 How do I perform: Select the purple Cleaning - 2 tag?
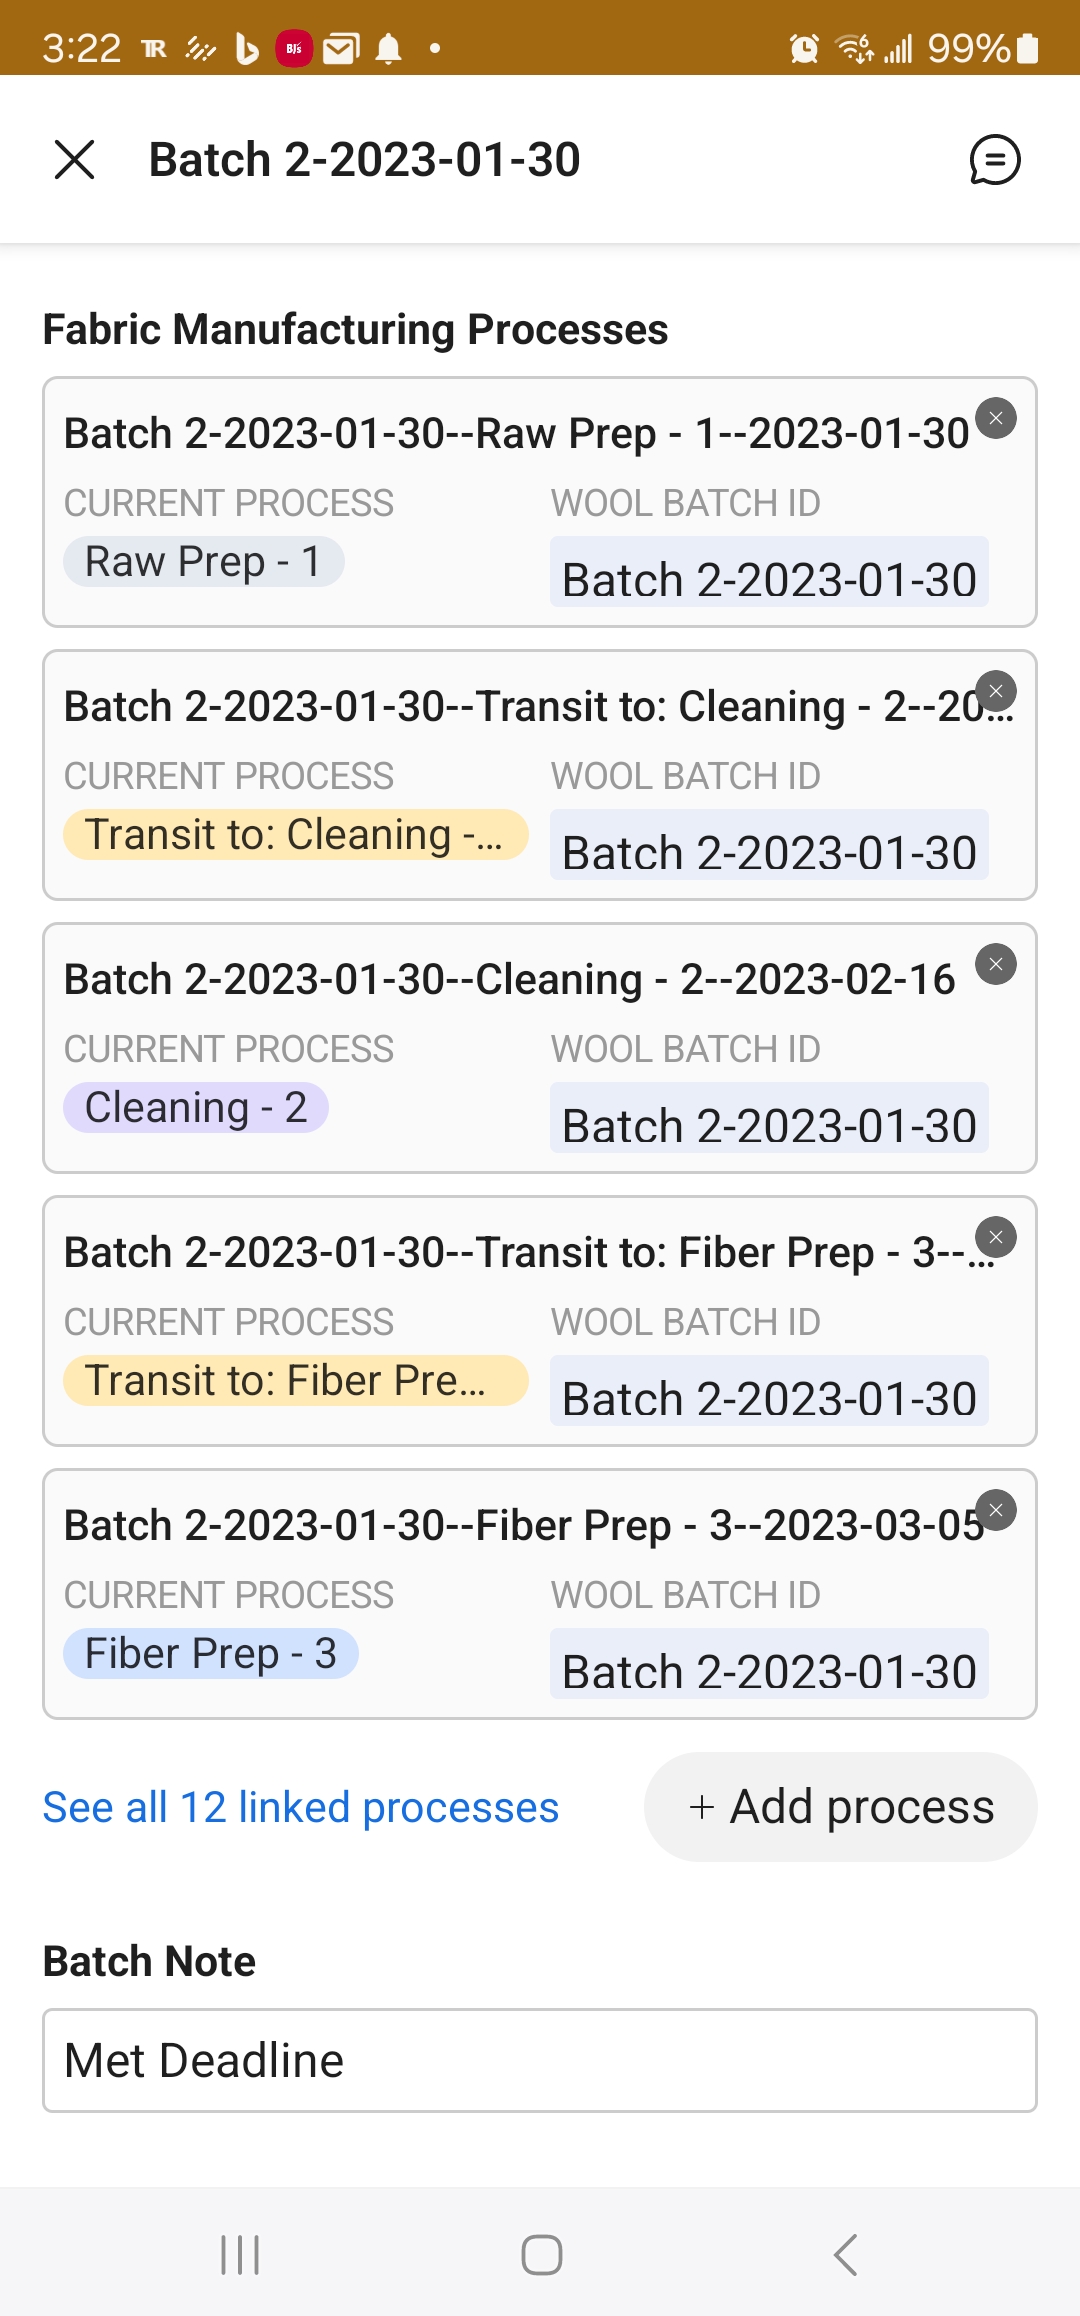point(196,1108)
